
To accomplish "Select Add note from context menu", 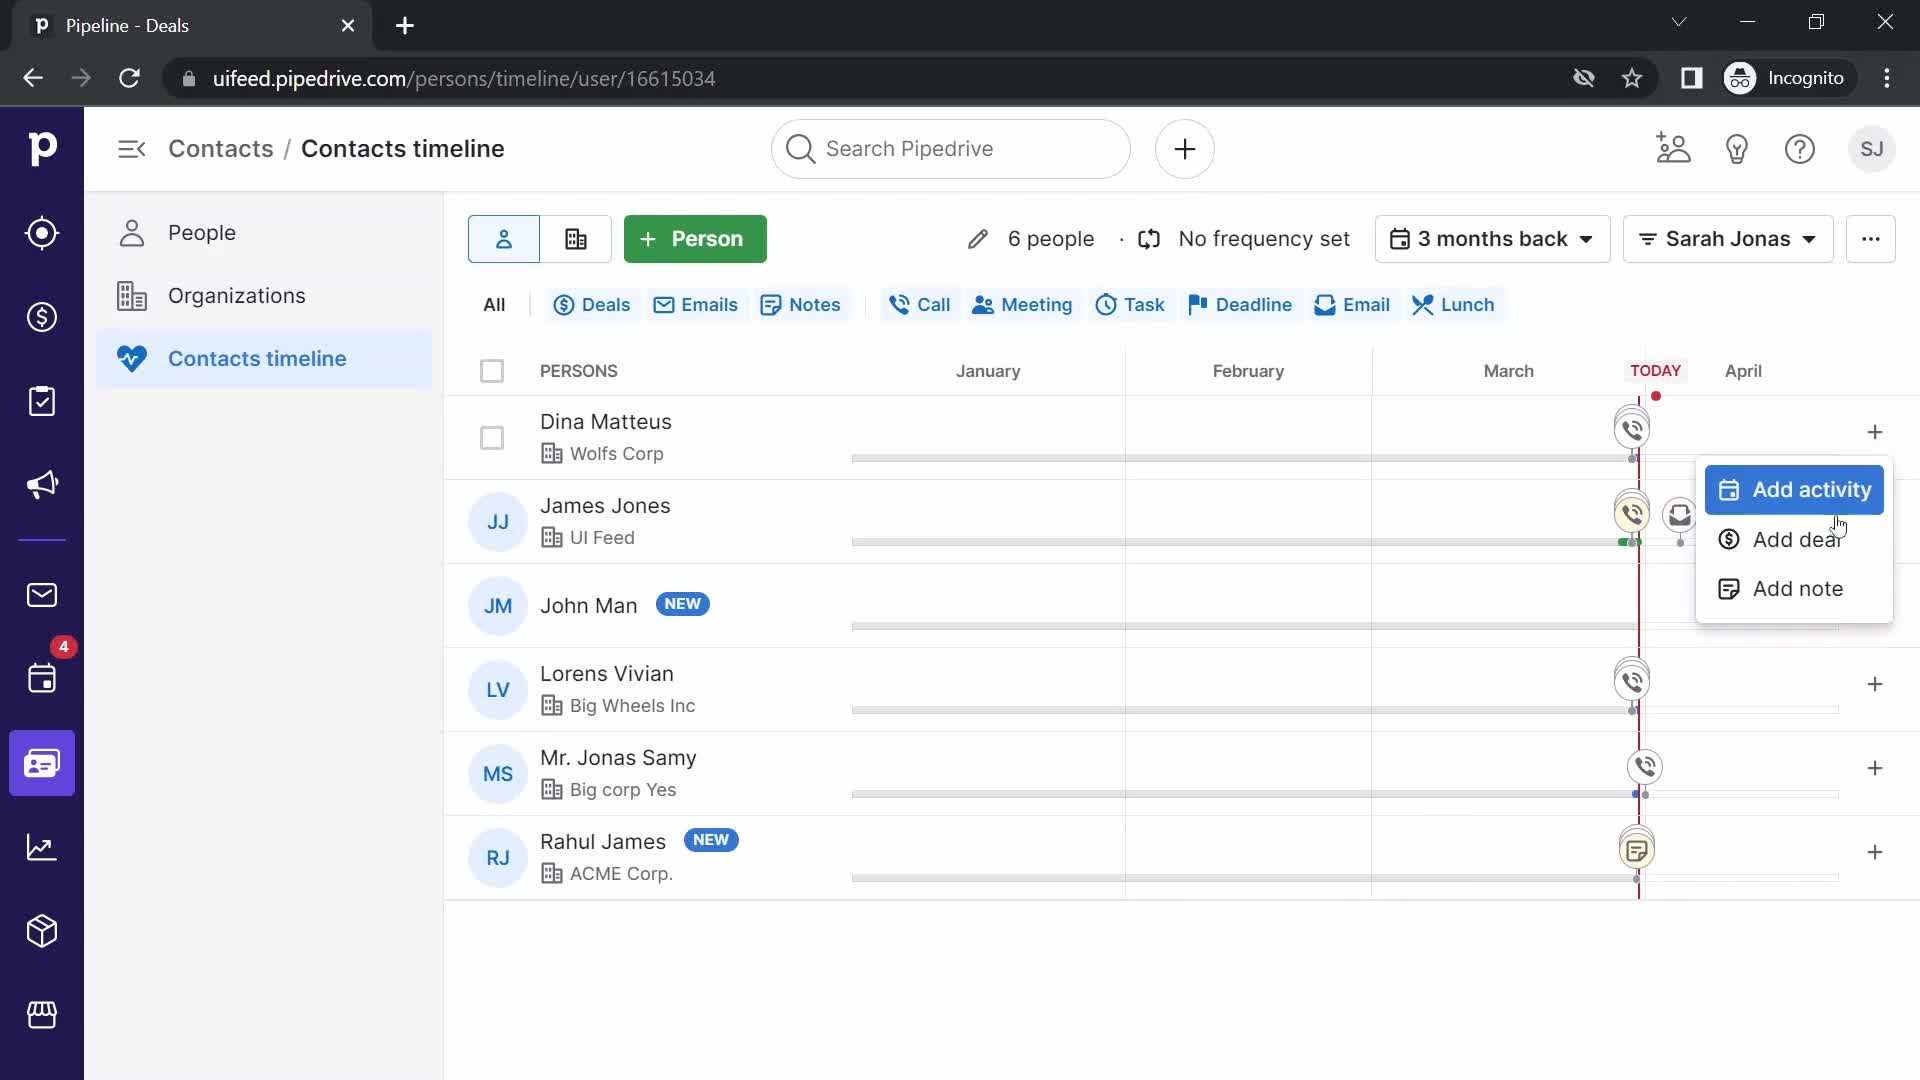I will [1797, 588].
